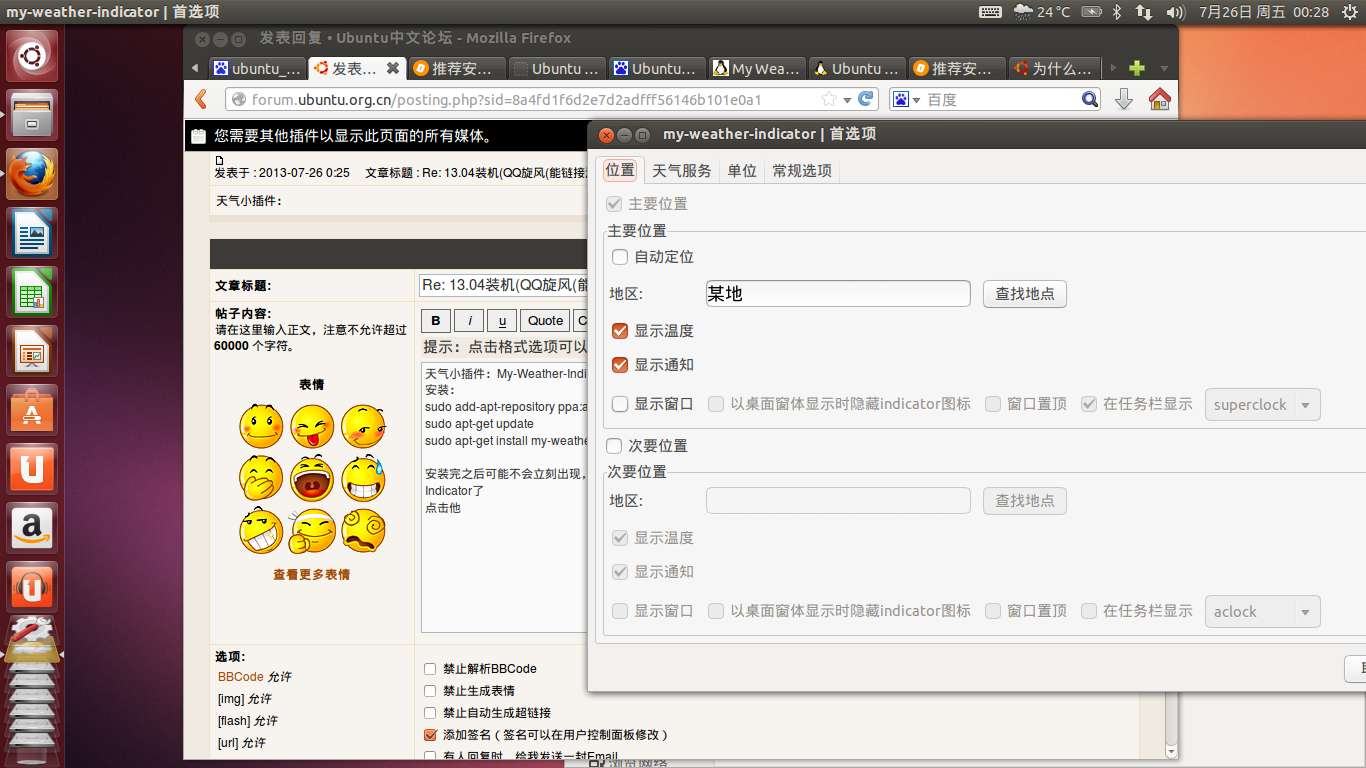Open Ubuntu Software Center in the launcher
The image size is (1366, 768).
[x=33, y=410]
